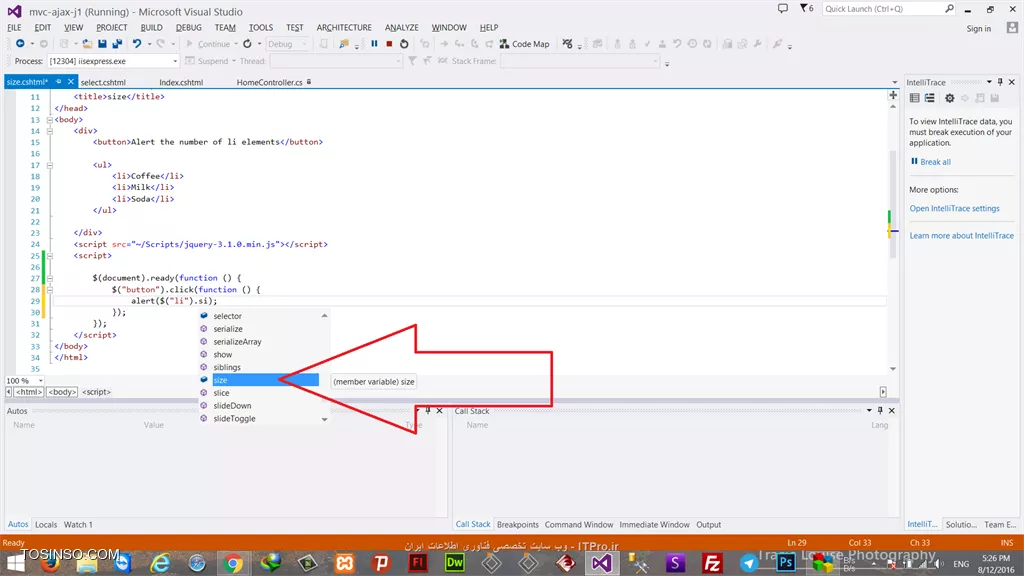The width and height of the screenshot is (1024, 576).
Task: Click the editor horizontal scroll right arrow
Action: 883,392
